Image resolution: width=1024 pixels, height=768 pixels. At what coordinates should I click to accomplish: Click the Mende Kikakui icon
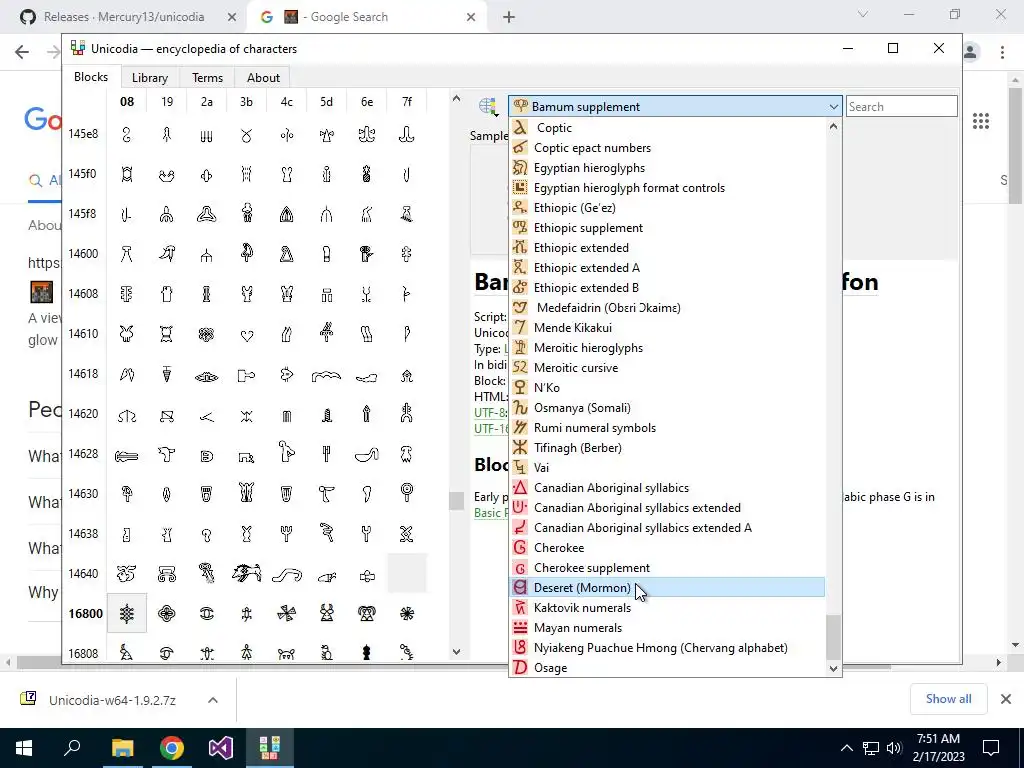pos(520,328)
